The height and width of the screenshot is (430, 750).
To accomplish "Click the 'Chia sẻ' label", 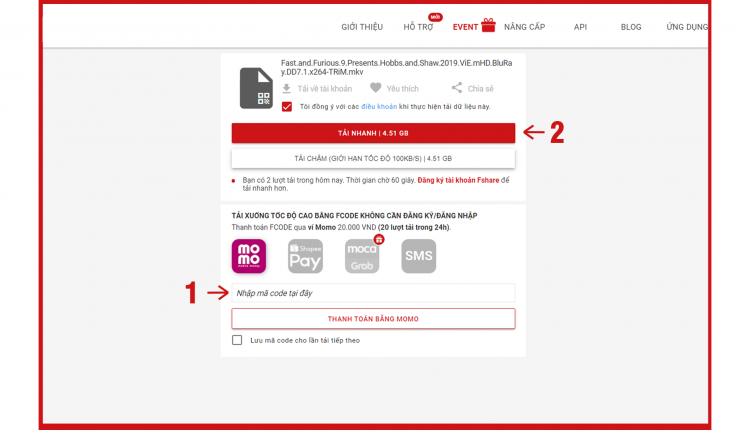I will coord(481,89).
